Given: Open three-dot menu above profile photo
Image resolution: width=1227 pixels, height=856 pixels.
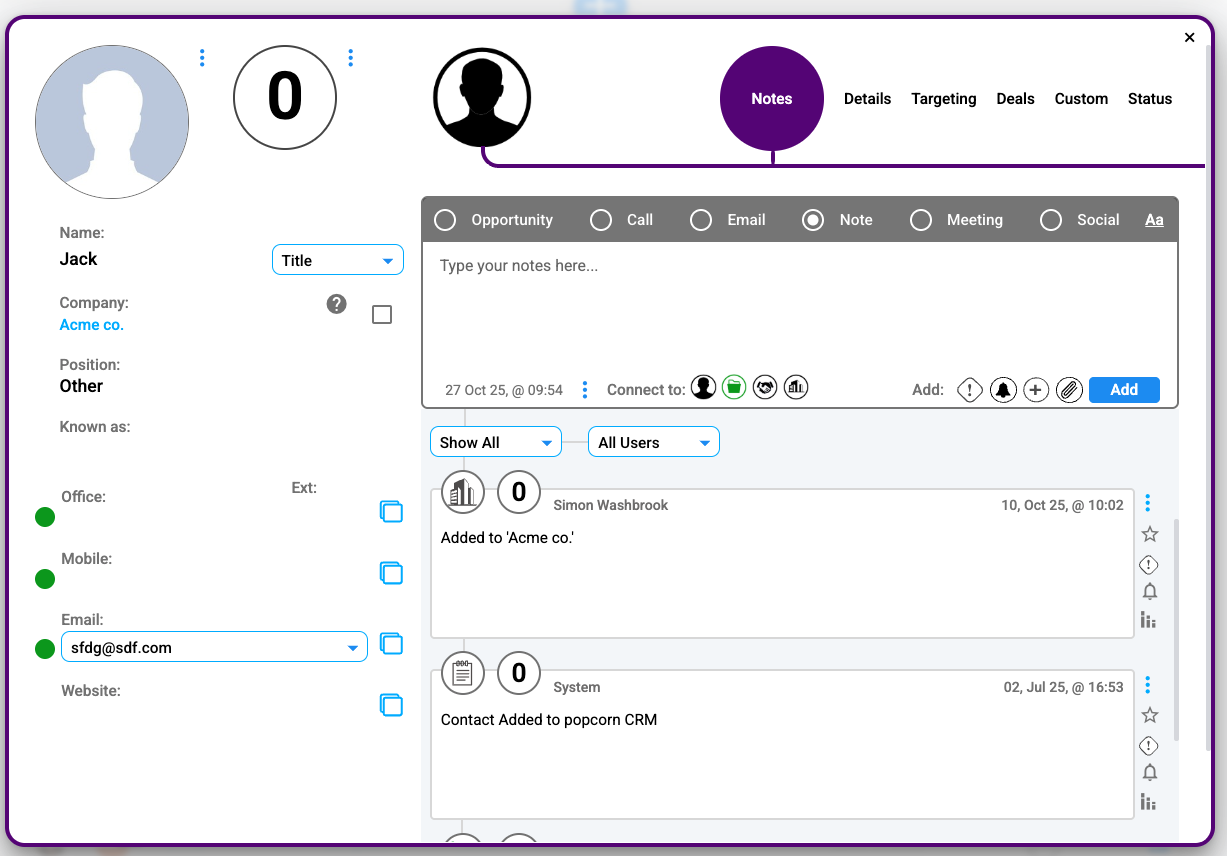Looking at the screenshot, I should tap(202, 58).
